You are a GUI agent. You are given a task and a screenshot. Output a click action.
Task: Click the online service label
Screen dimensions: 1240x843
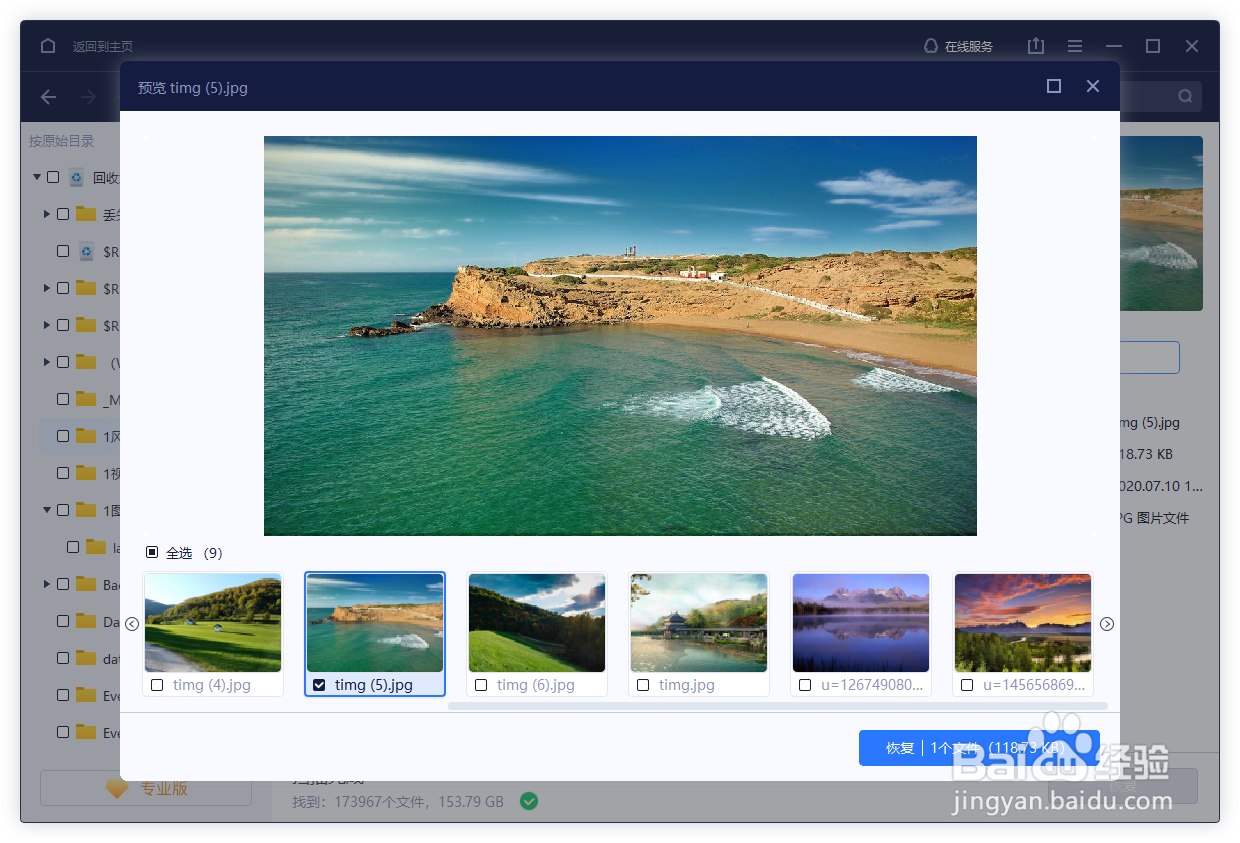[x=969, y=47]
